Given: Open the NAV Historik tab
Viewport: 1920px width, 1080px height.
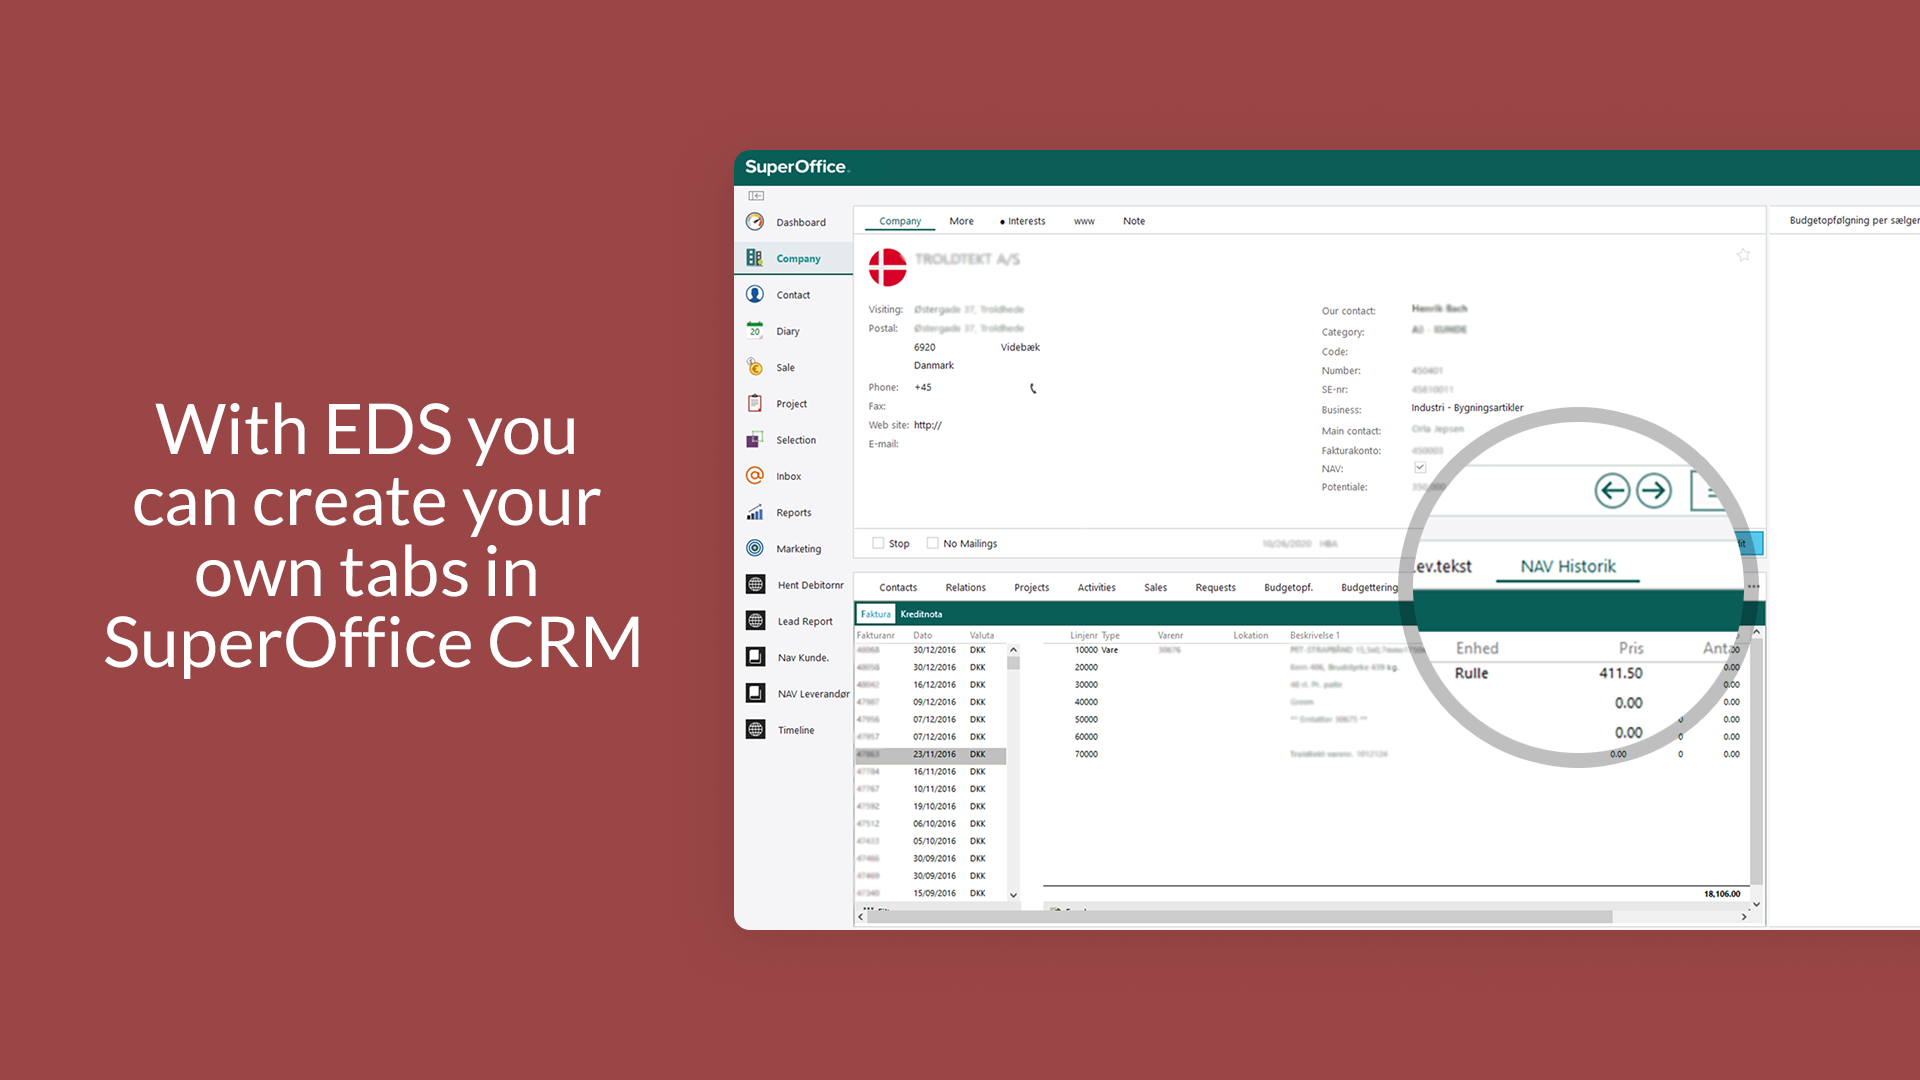Looking at the screenshot, I should [1568, 566].
